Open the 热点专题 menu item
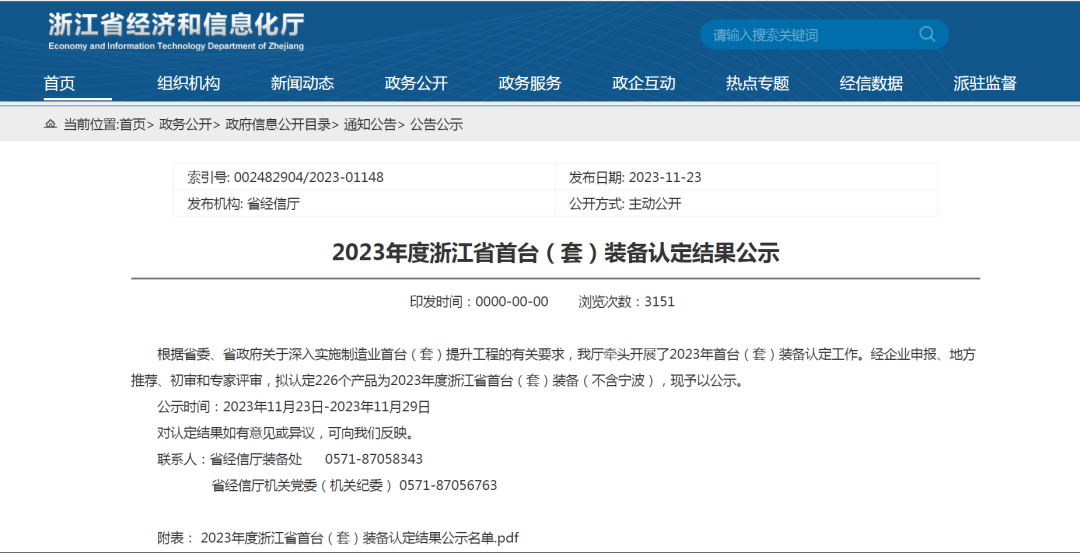 click(757, 83)
